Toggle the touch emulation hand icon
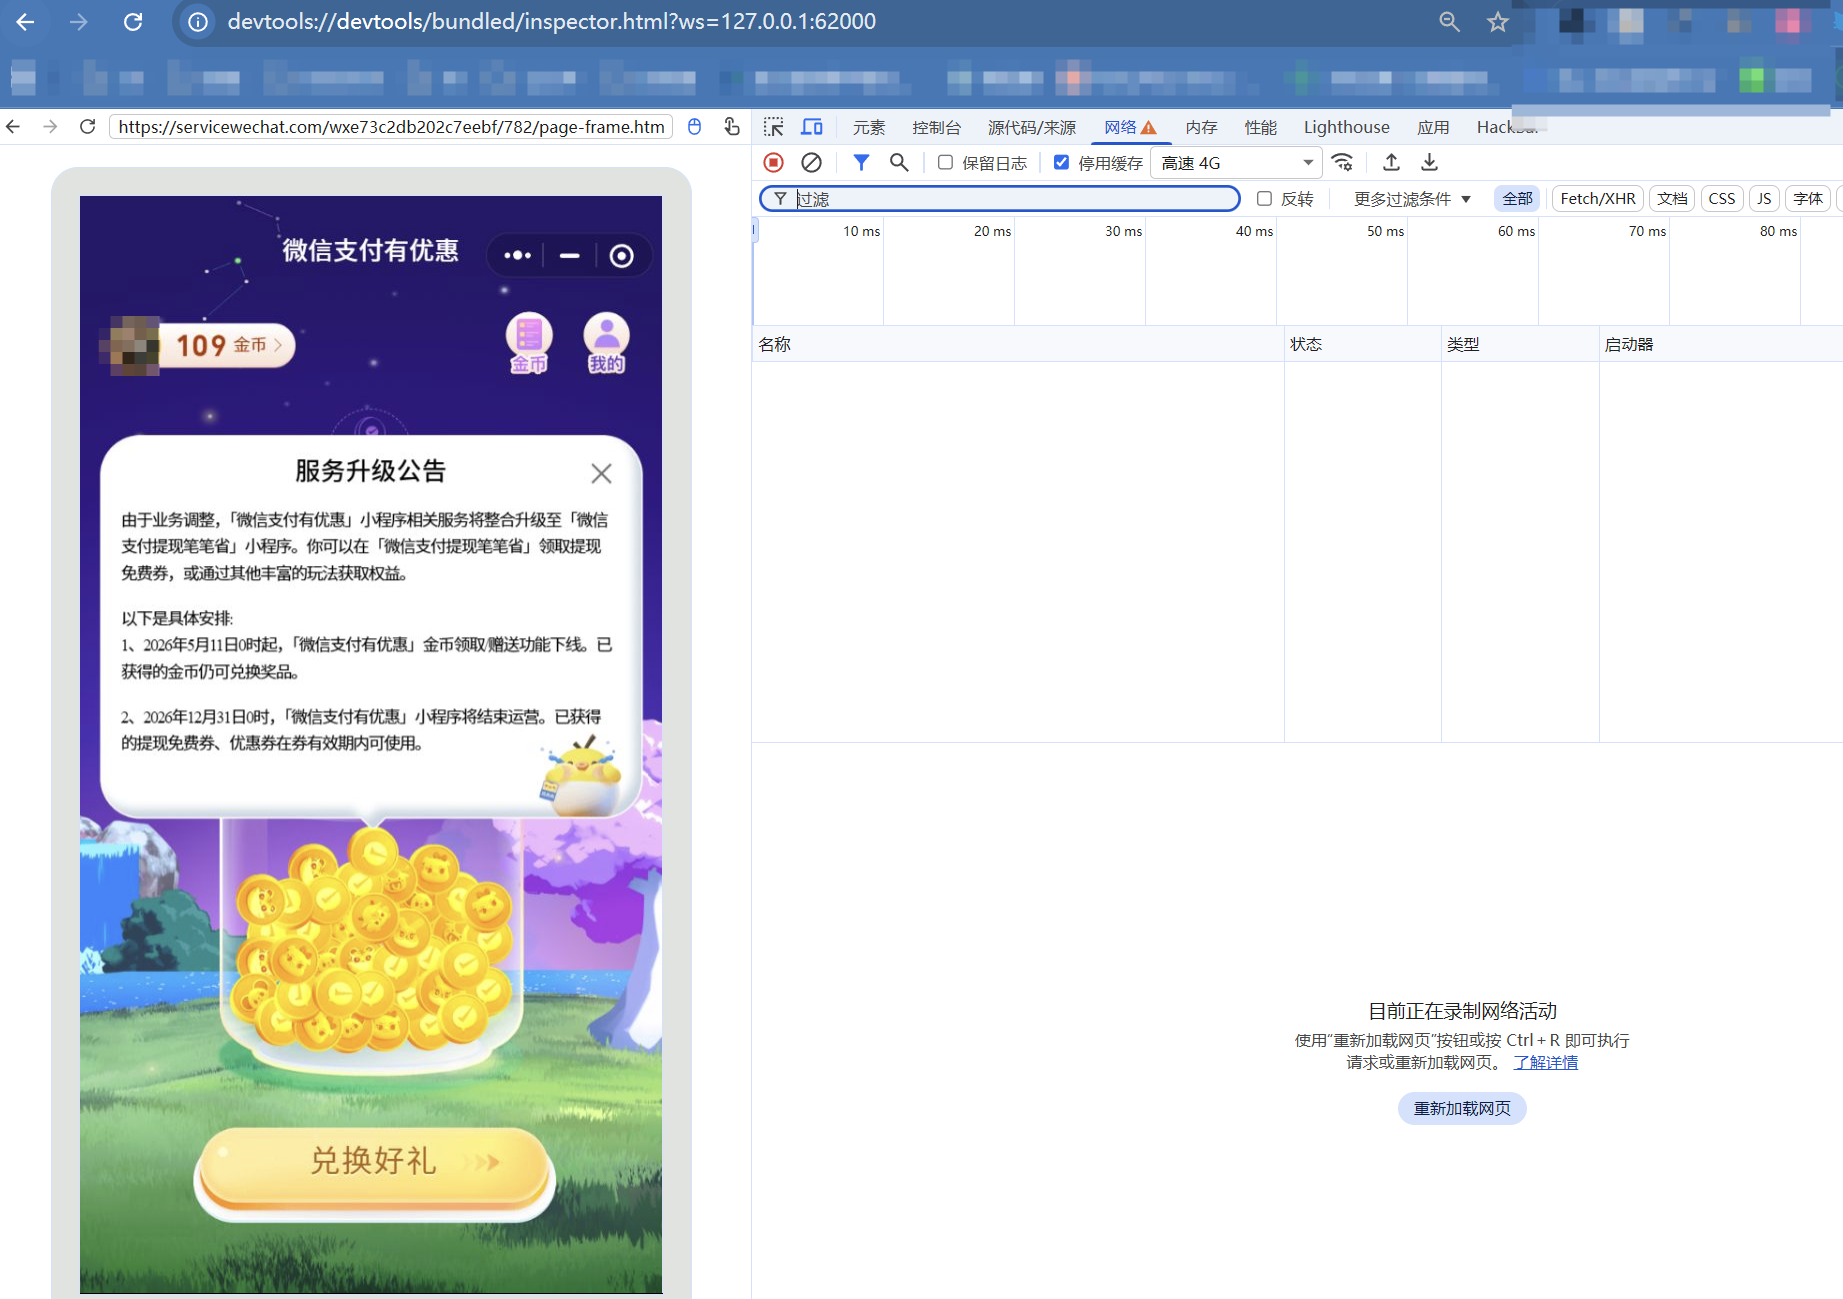This screenshot has height=1299, width=1843. pos(732,127)
